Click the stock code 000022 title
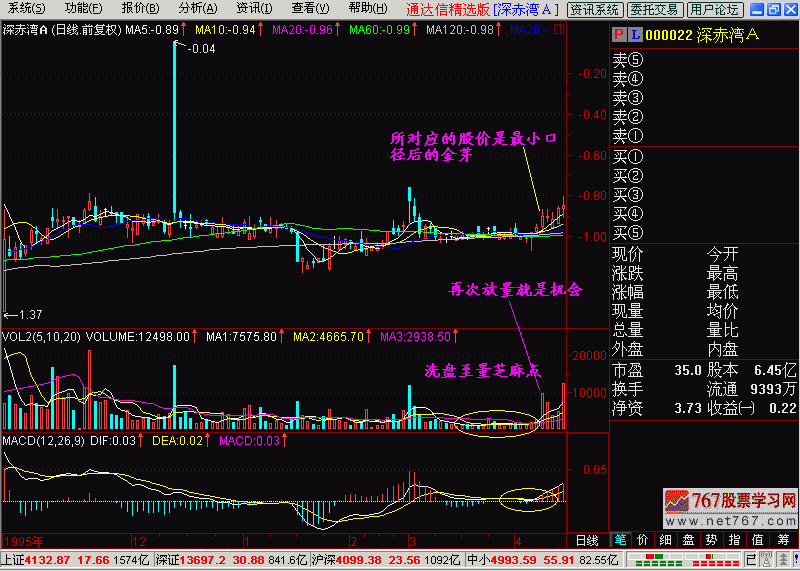This screenshot has height=571, width=800. pos(668,35)
